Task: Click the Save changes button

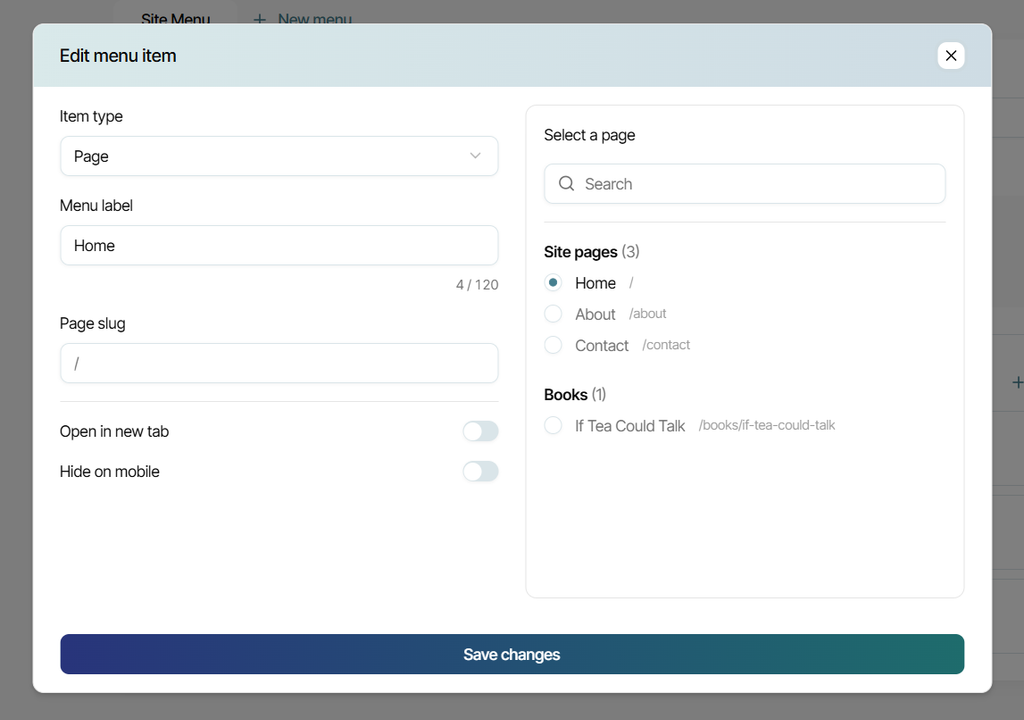Action: point(512,654)
